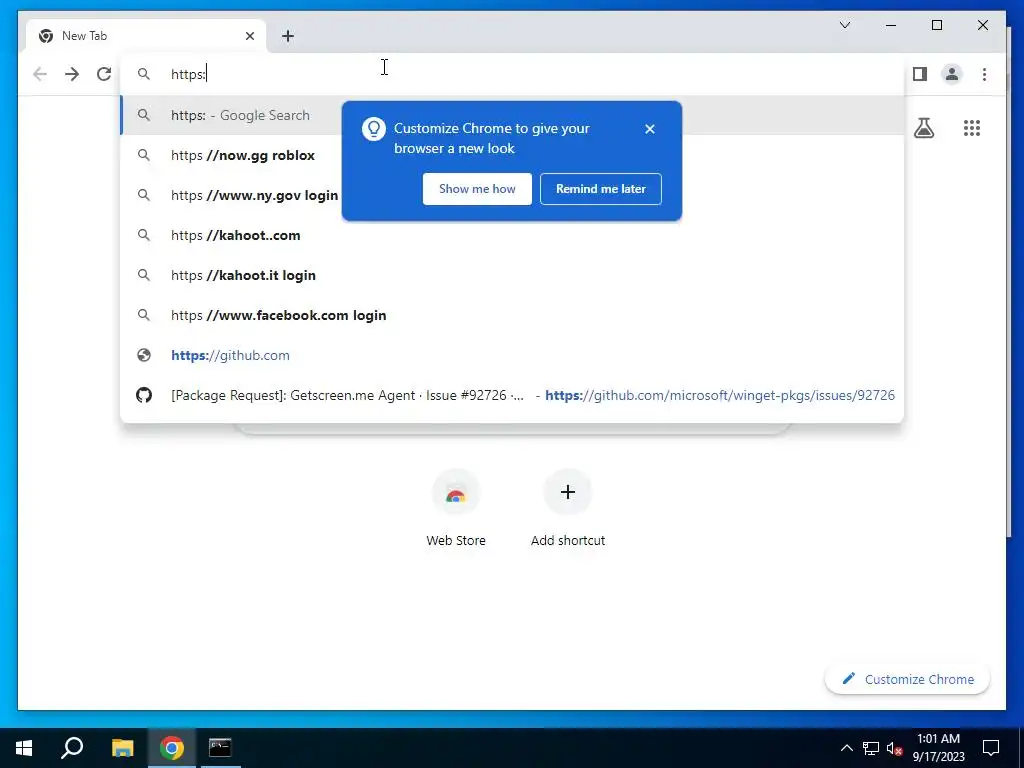Dismiss the Customize Chrome tip with X

click(x=650, y=129)
